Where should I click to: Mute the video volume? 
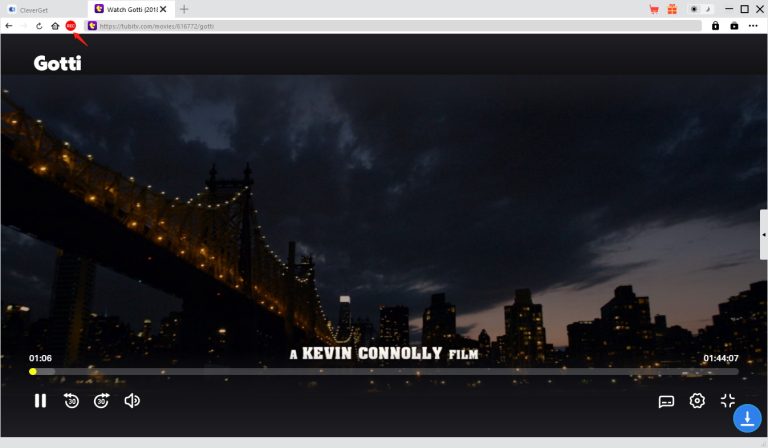point(132,401)
